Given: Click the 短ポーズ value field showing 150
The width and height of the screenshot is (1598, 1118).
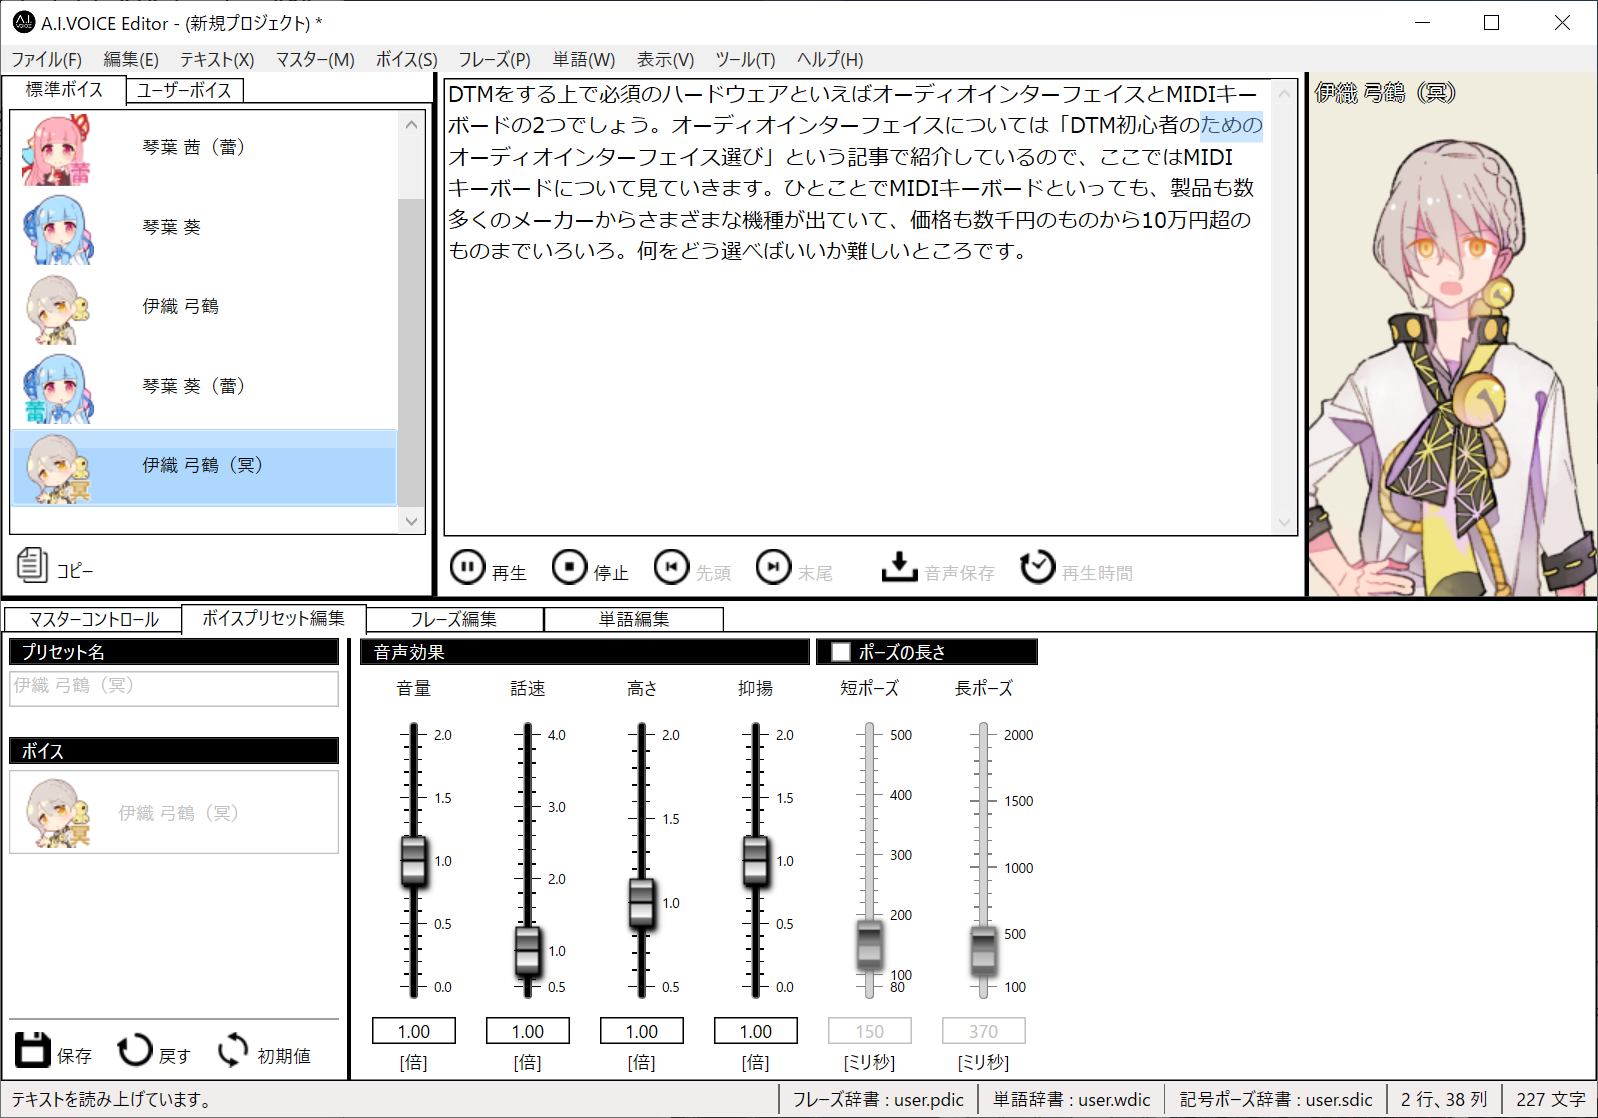Looking at the screenshot, I should [870, 1031].
